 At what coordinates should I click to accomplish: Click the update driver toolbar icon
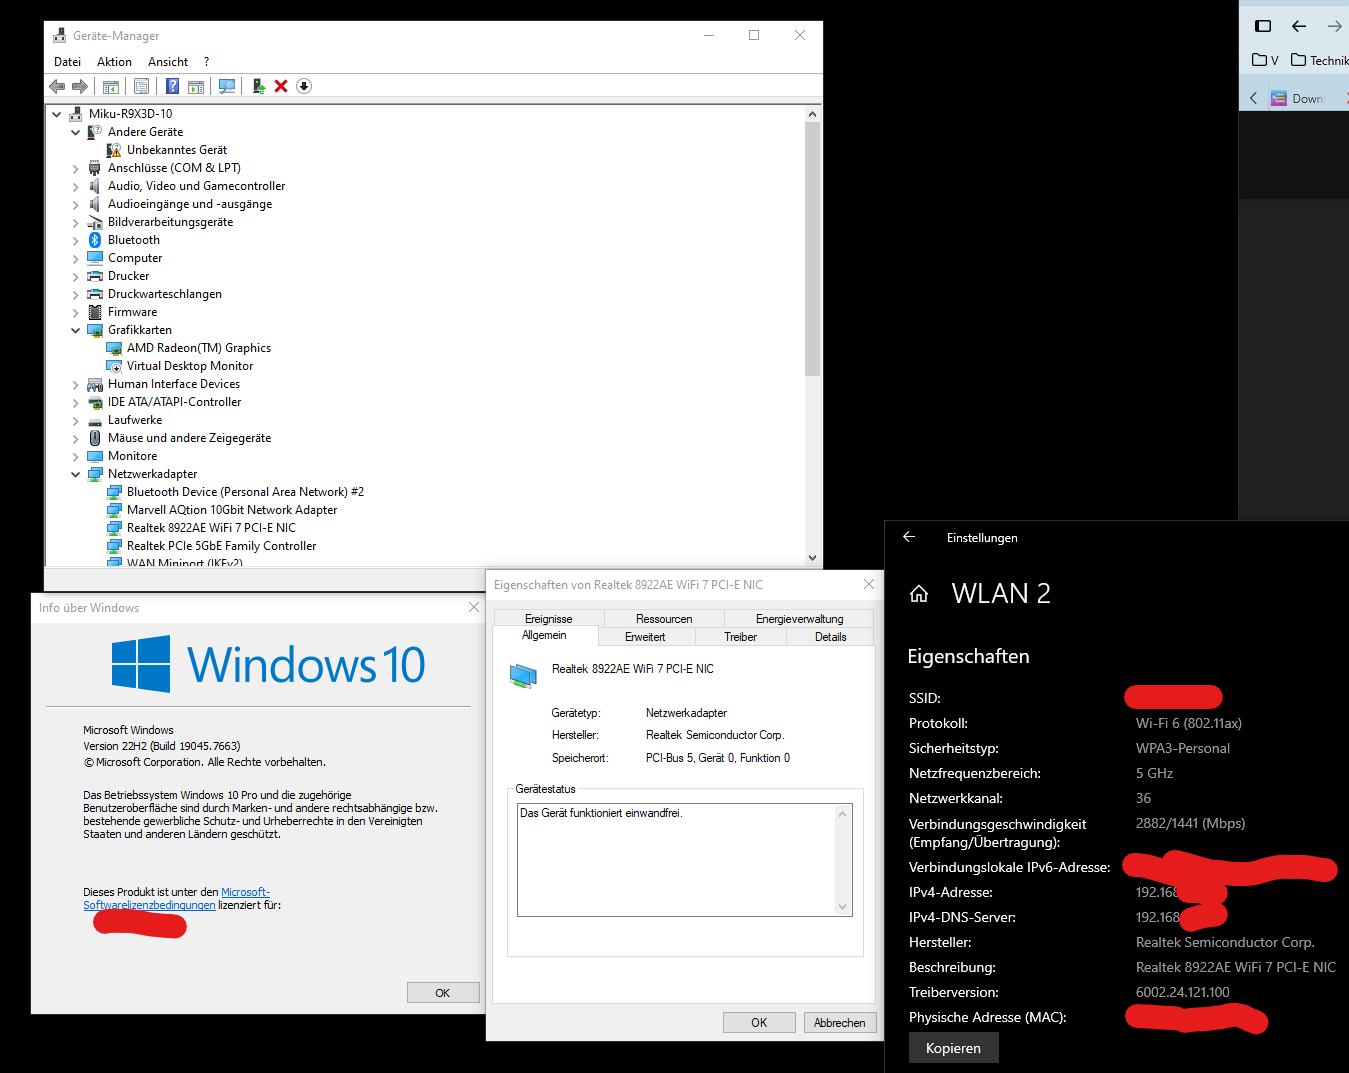coord(258,86)
